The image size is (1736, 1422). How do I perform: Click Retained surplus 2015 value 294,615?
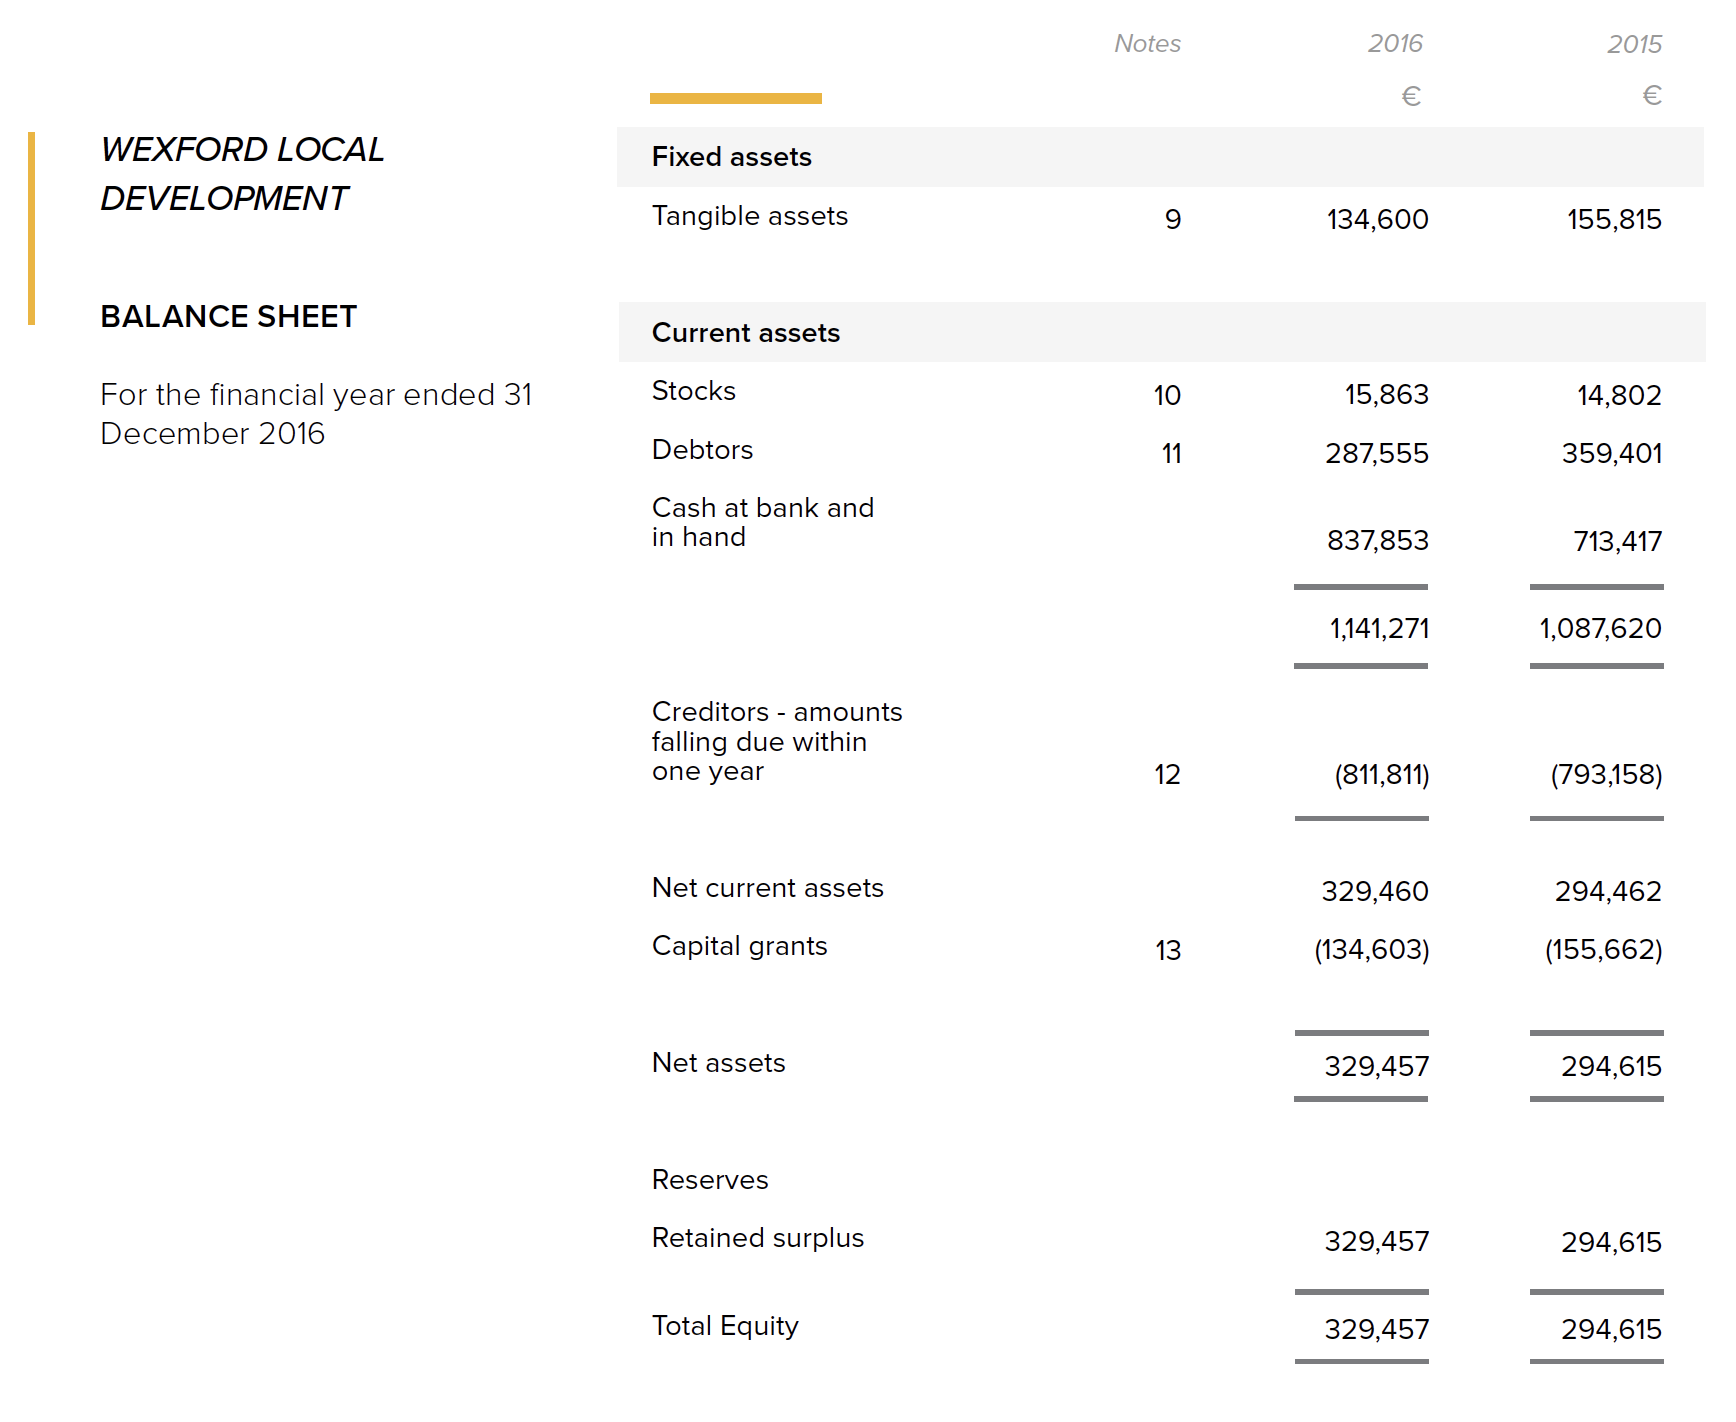[x=1611, y=1242]
